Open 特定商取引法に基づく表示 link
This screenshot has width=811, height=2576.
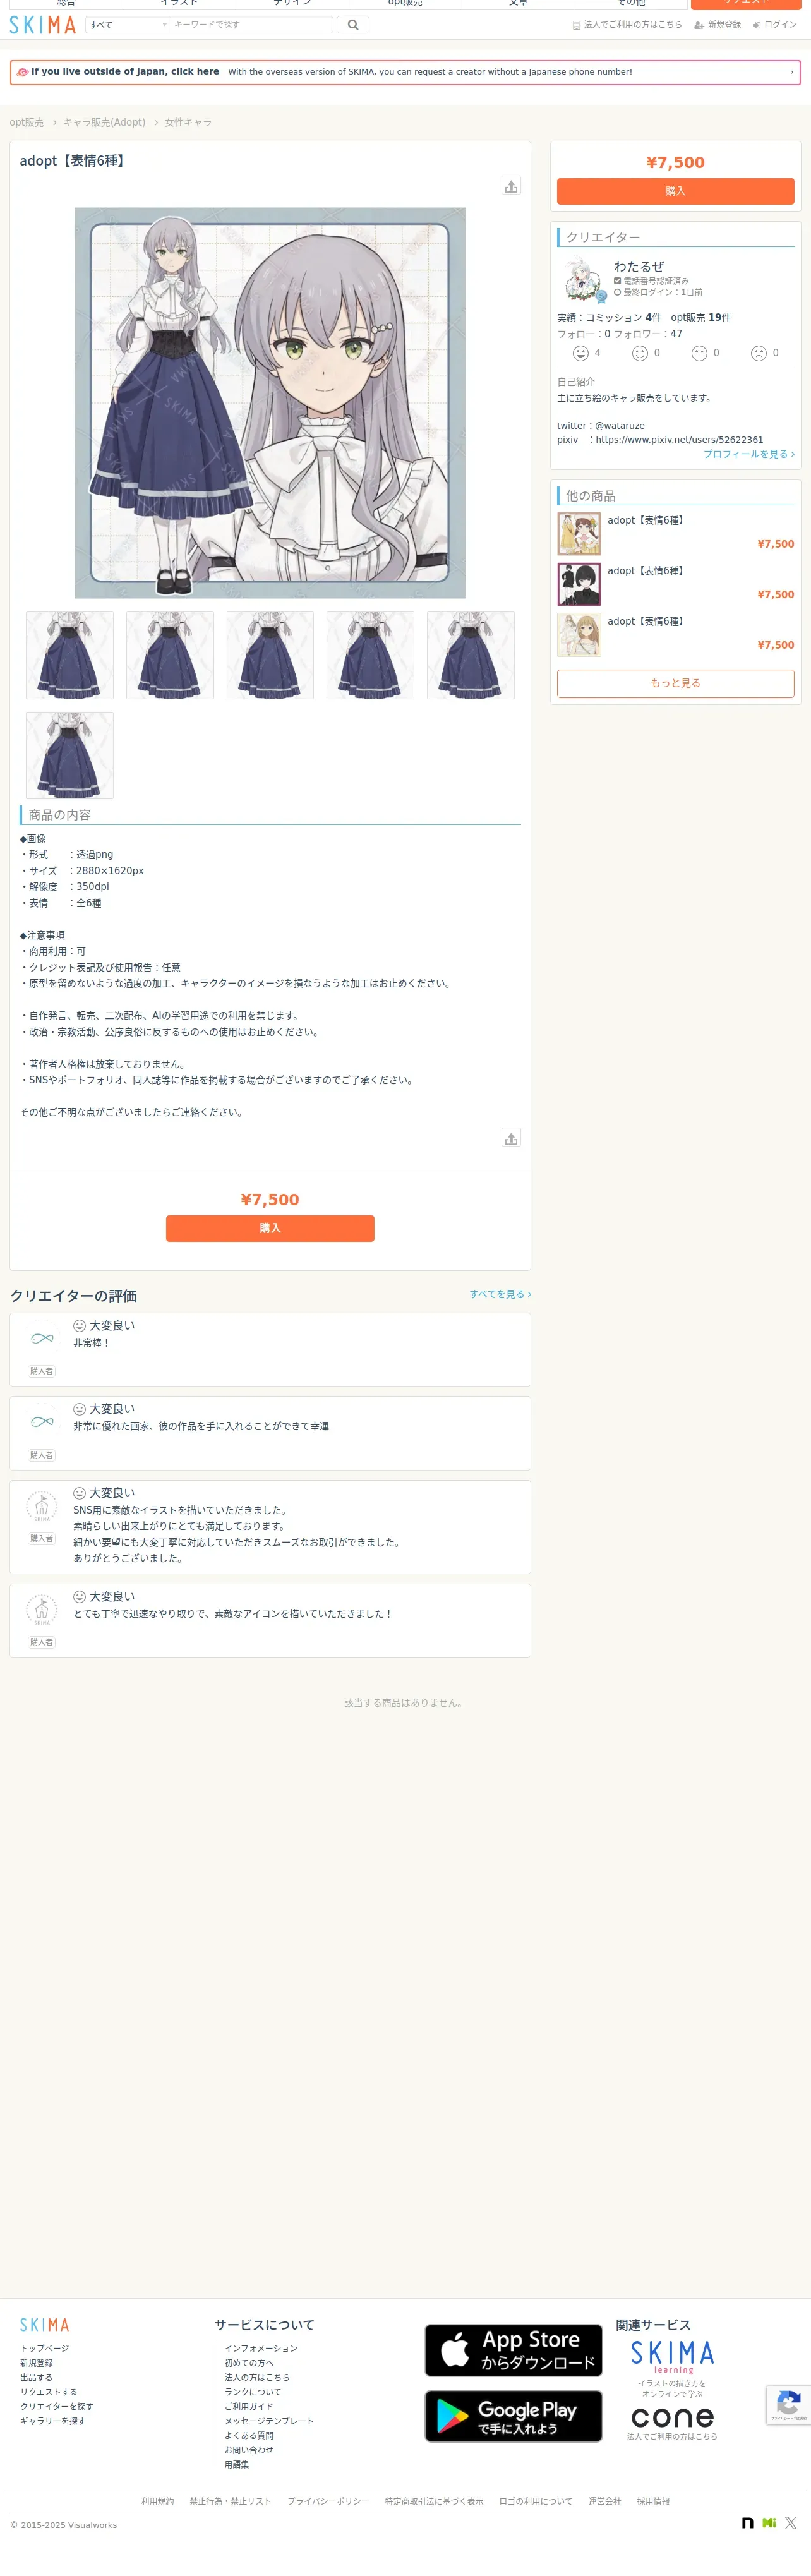(x=434, y=2501)
